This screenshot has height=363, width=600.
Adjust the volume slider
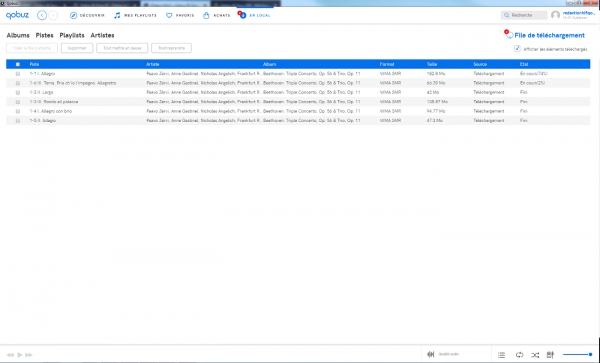[578, 355]
